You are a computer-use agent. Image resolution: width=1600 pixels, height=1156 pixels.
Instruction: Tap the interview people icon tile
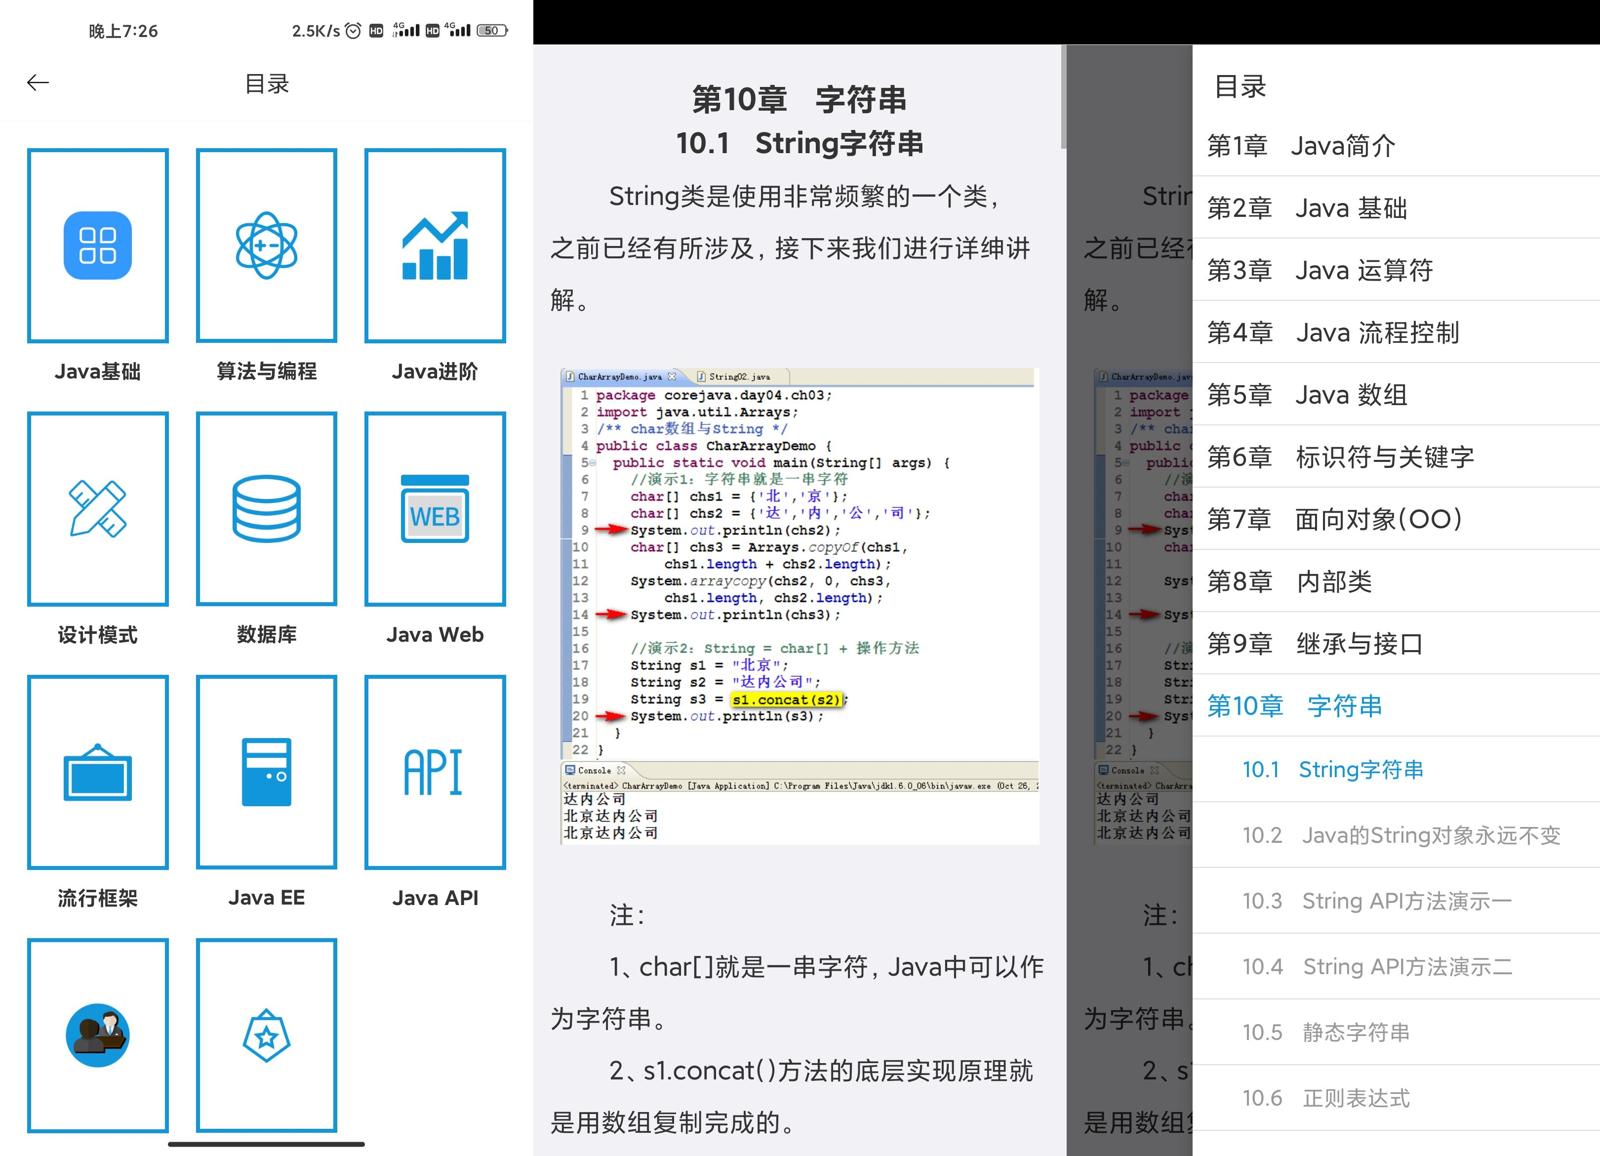click(x=98, y=1035)
